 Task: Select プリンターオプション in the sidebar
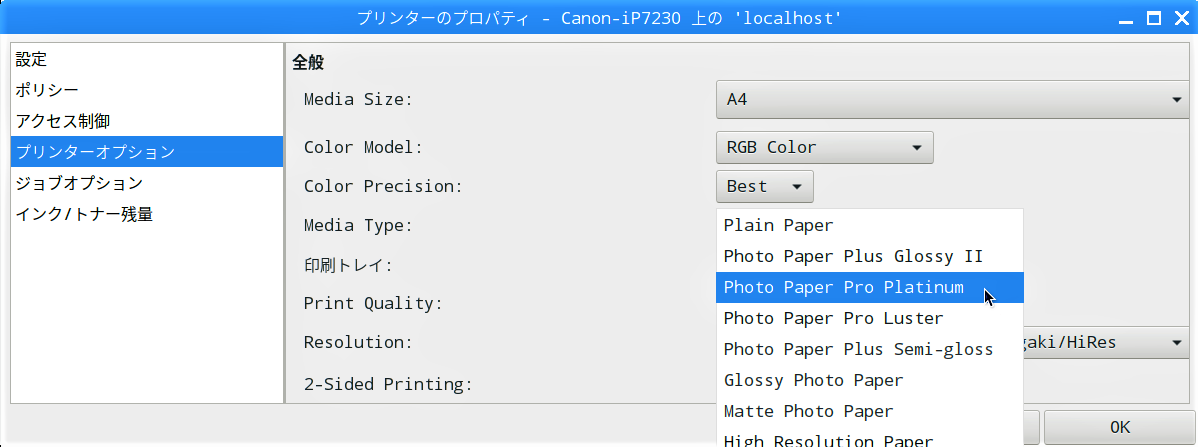(147, 152)
